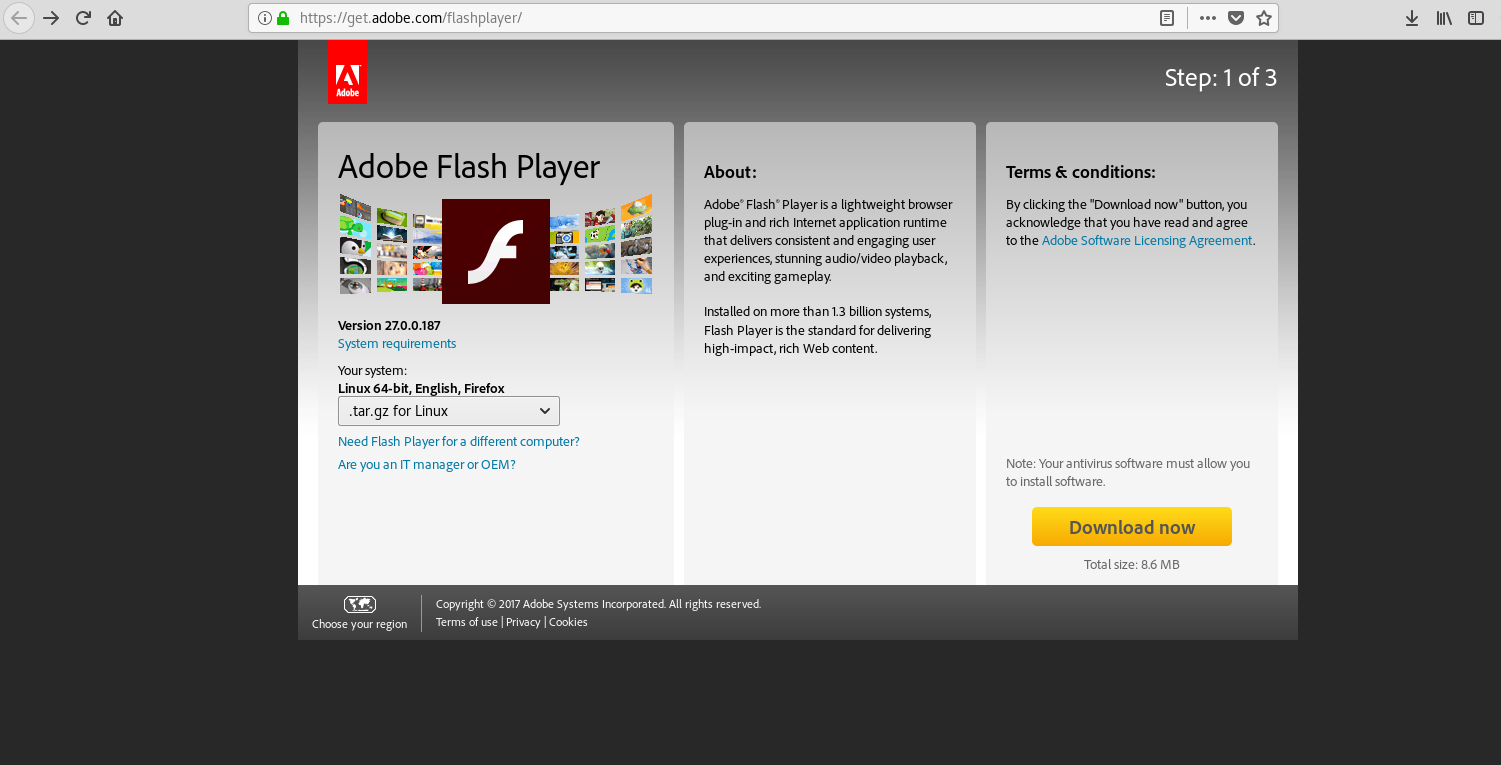Open System requirements link
The height and width of the screenshot is (765, 1501).
397,344
